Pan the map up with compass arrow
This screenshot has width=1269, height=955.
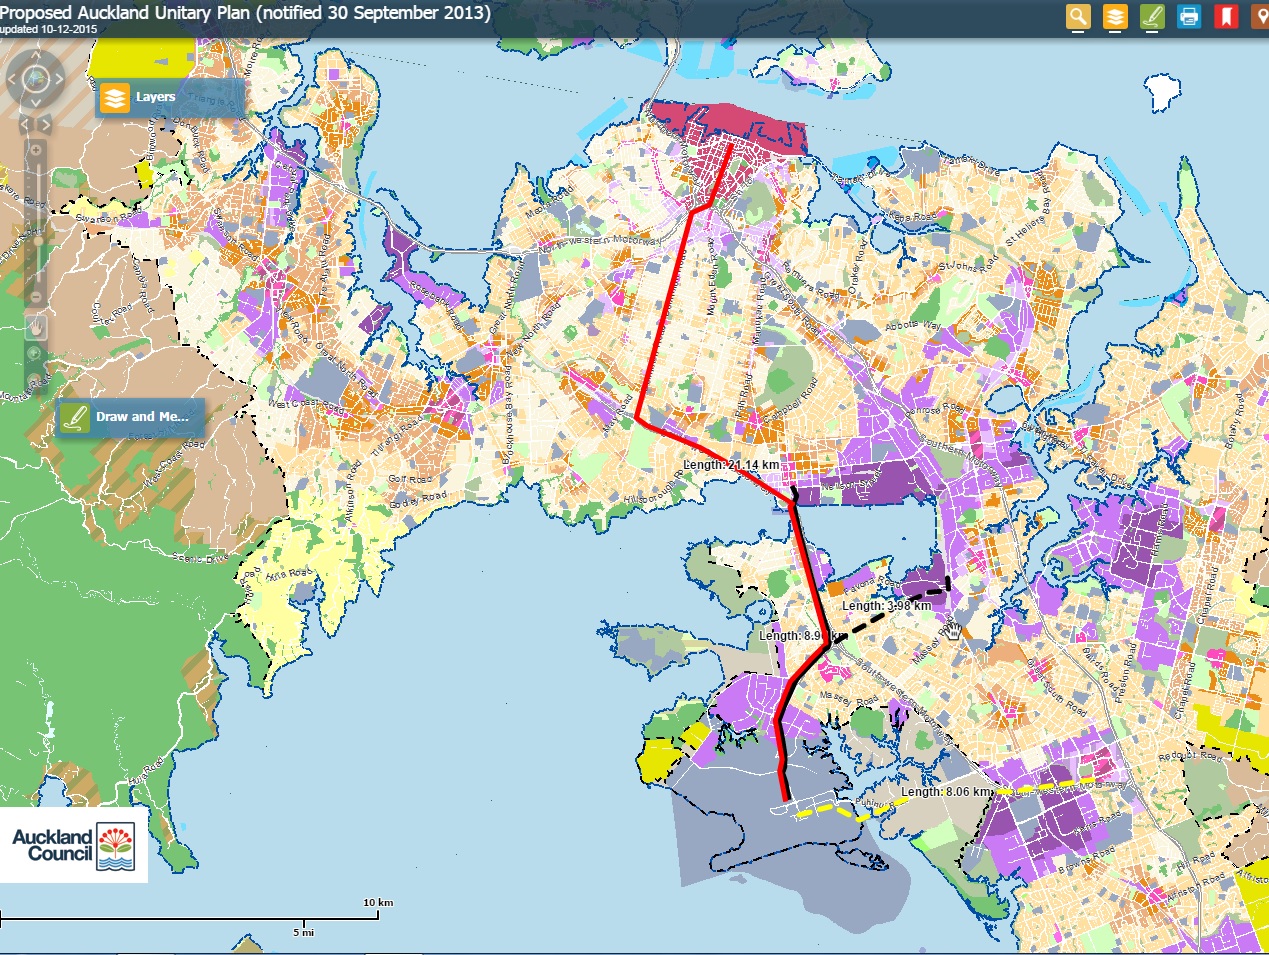coord(36,55)
